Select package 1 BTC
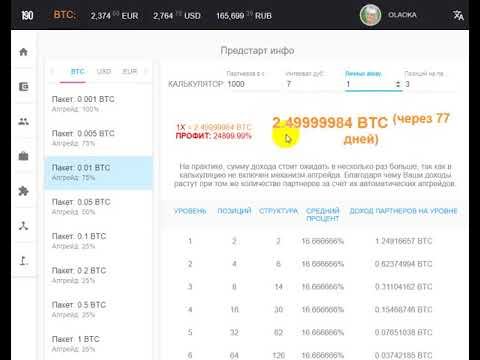Image resolution: width=480 pixels, height=360 pixels. tap(99, 343)
